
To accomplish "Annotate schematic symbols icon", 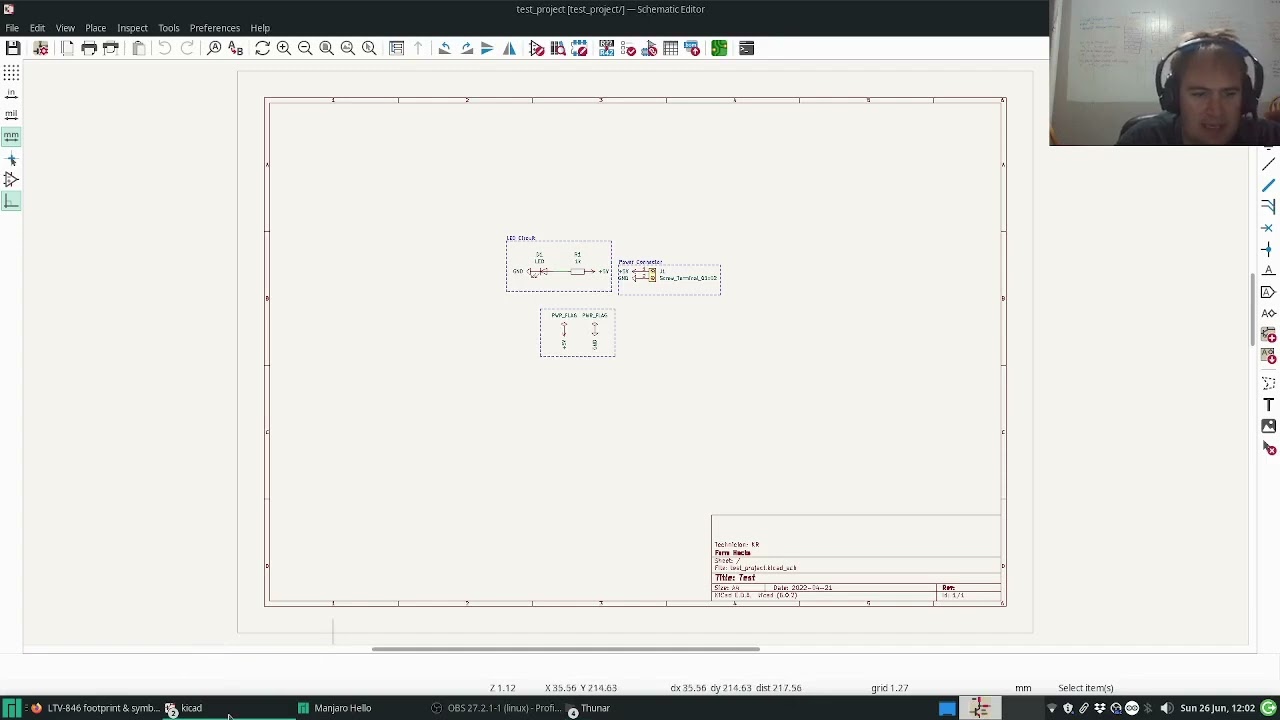I will pos(607,48).
